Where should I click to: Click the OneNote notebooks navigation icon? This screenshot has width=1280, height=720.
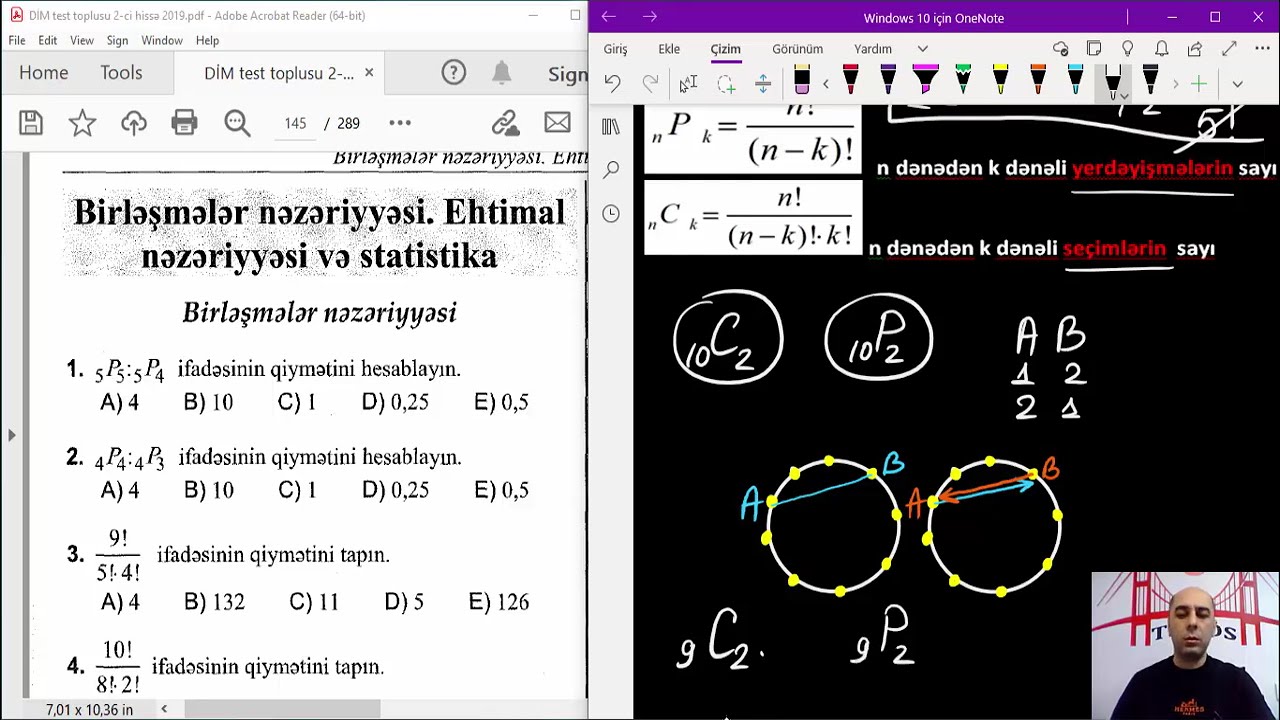click(x=611, y=127)
